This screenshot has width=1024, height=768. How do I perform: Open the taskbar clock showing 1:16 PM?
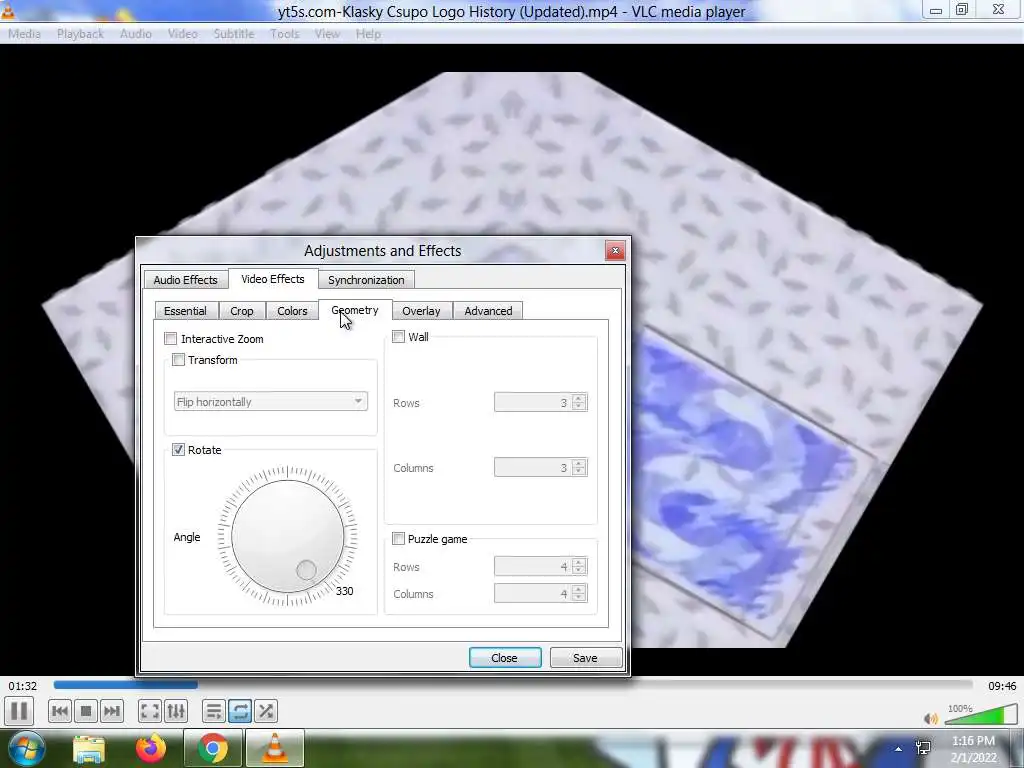click(x=973, y=749)
